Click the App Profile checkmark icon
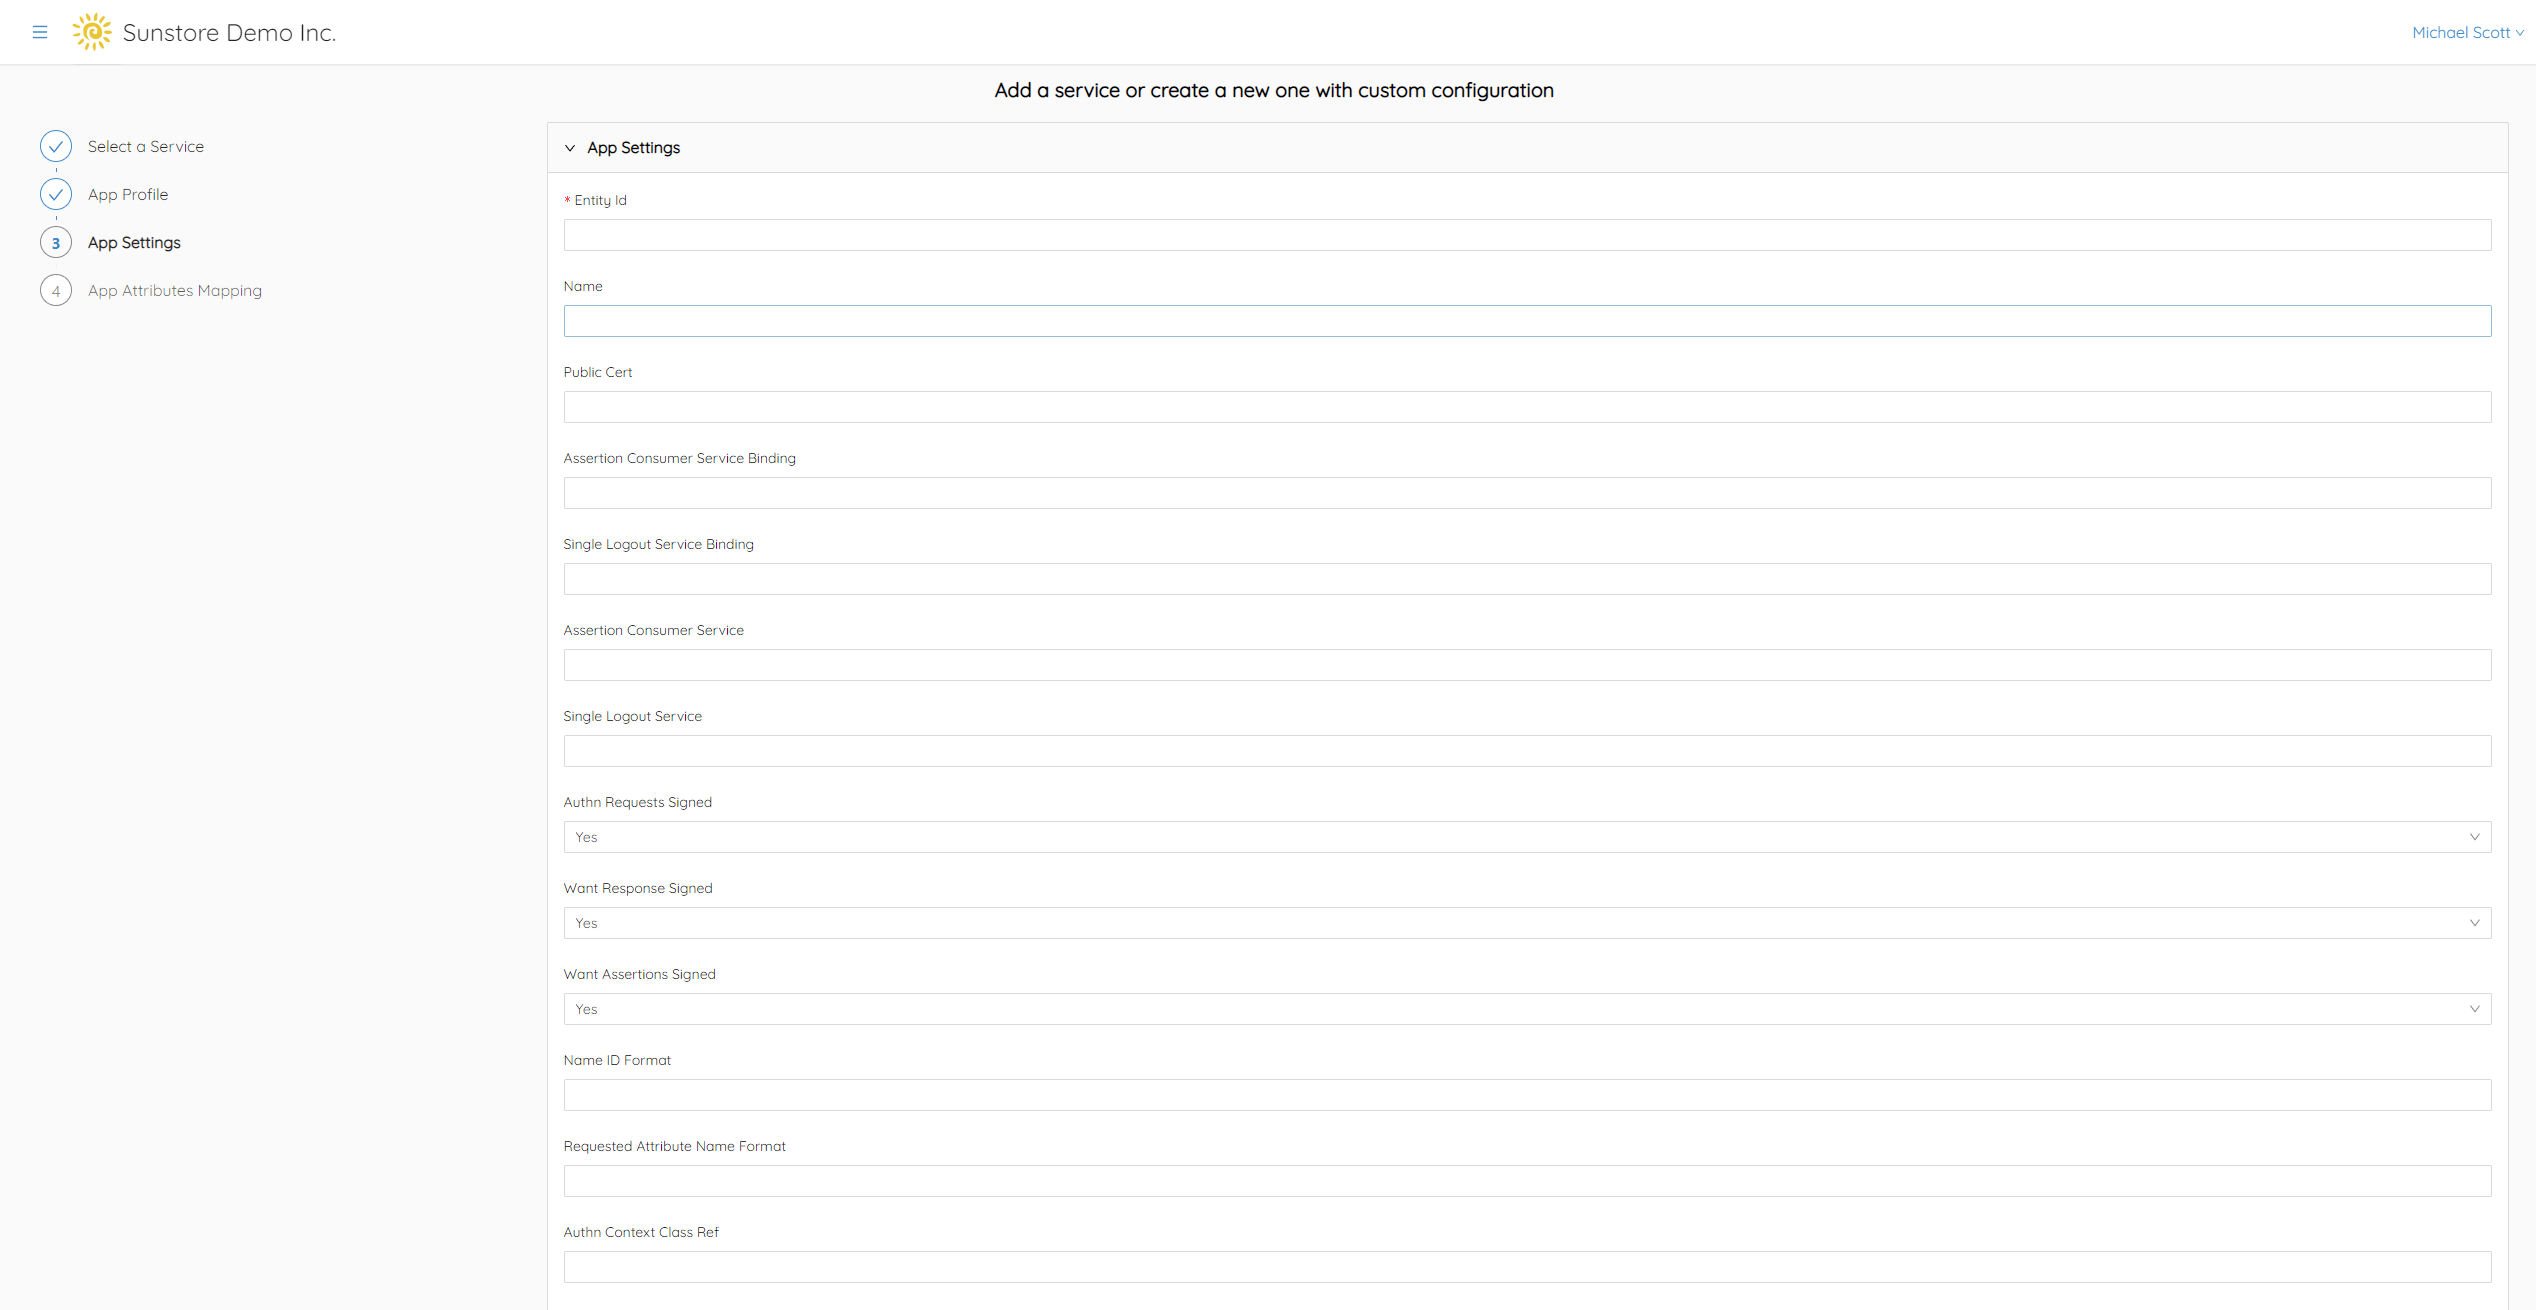Viewport: 2536px width, 1310px height. tap(56, 194)
